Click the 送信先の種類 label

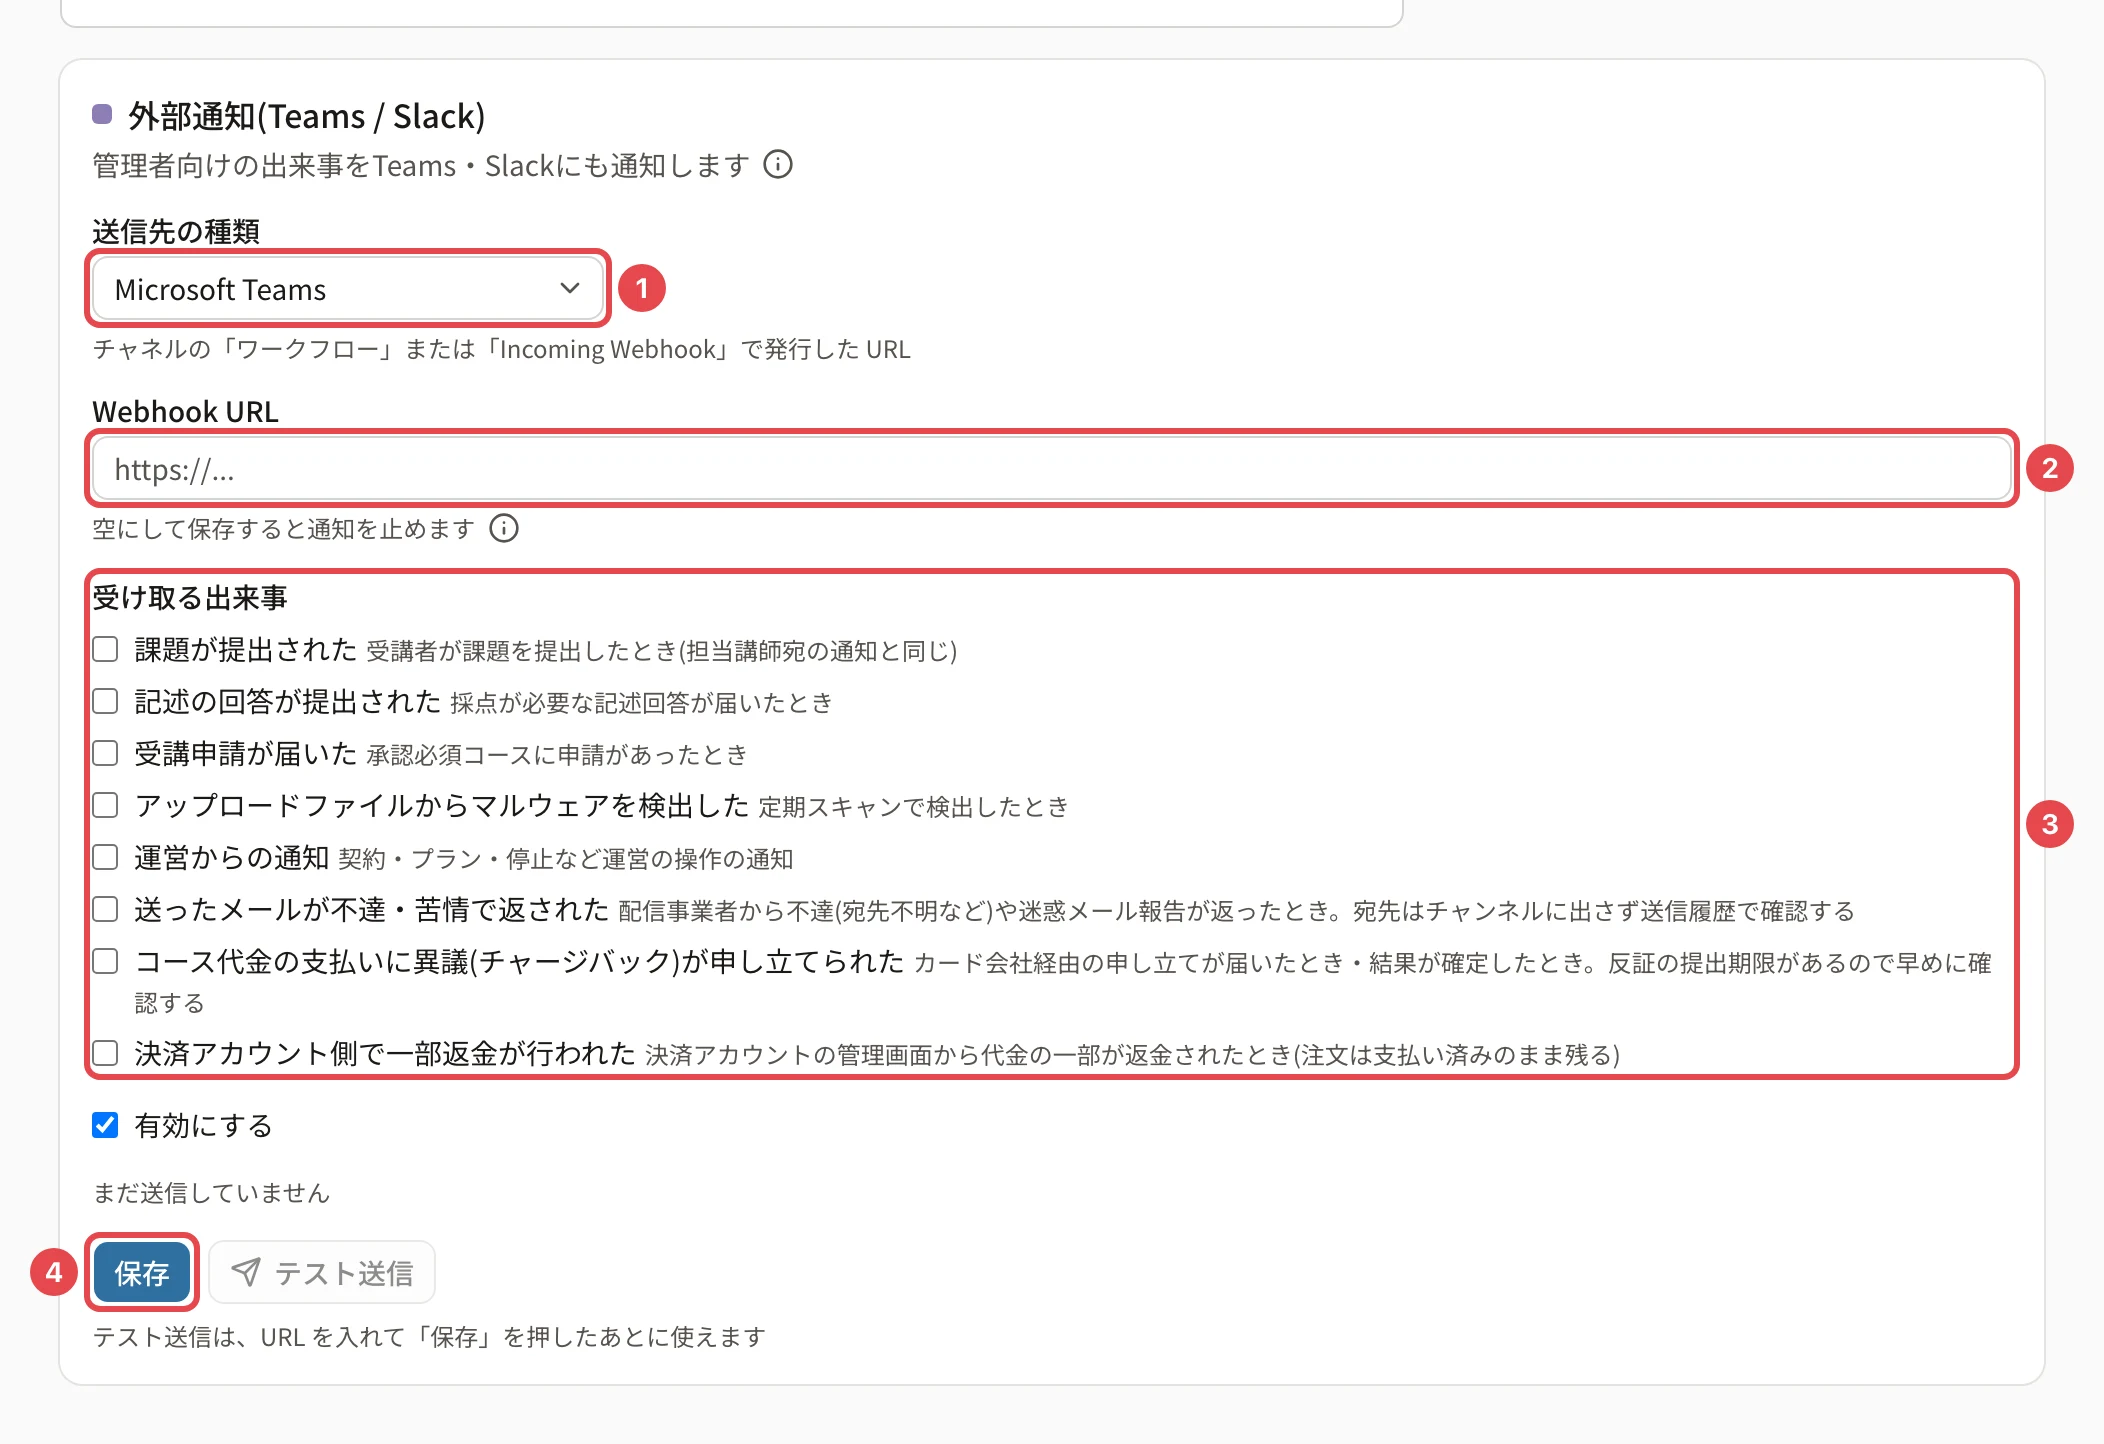click(176, 231)
